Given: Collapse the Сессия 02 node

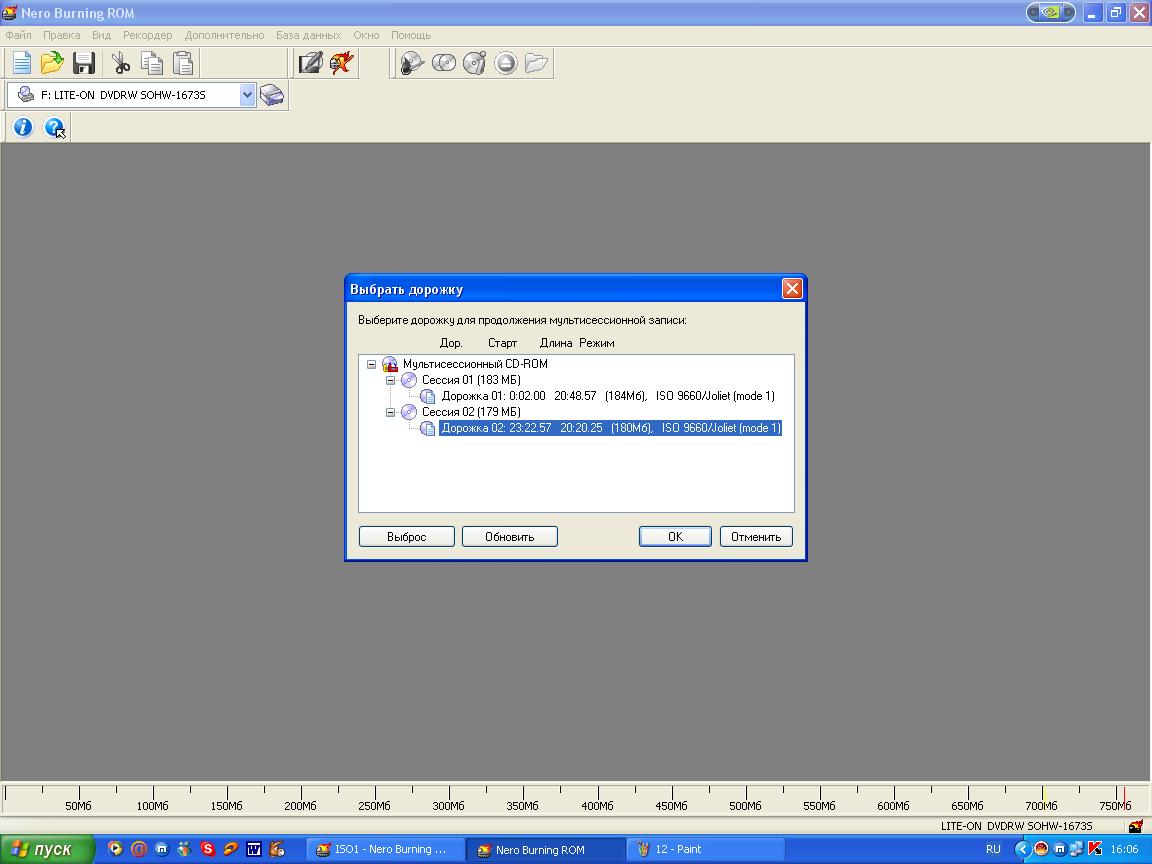Looking at the screenshot, I should (390, 412).
